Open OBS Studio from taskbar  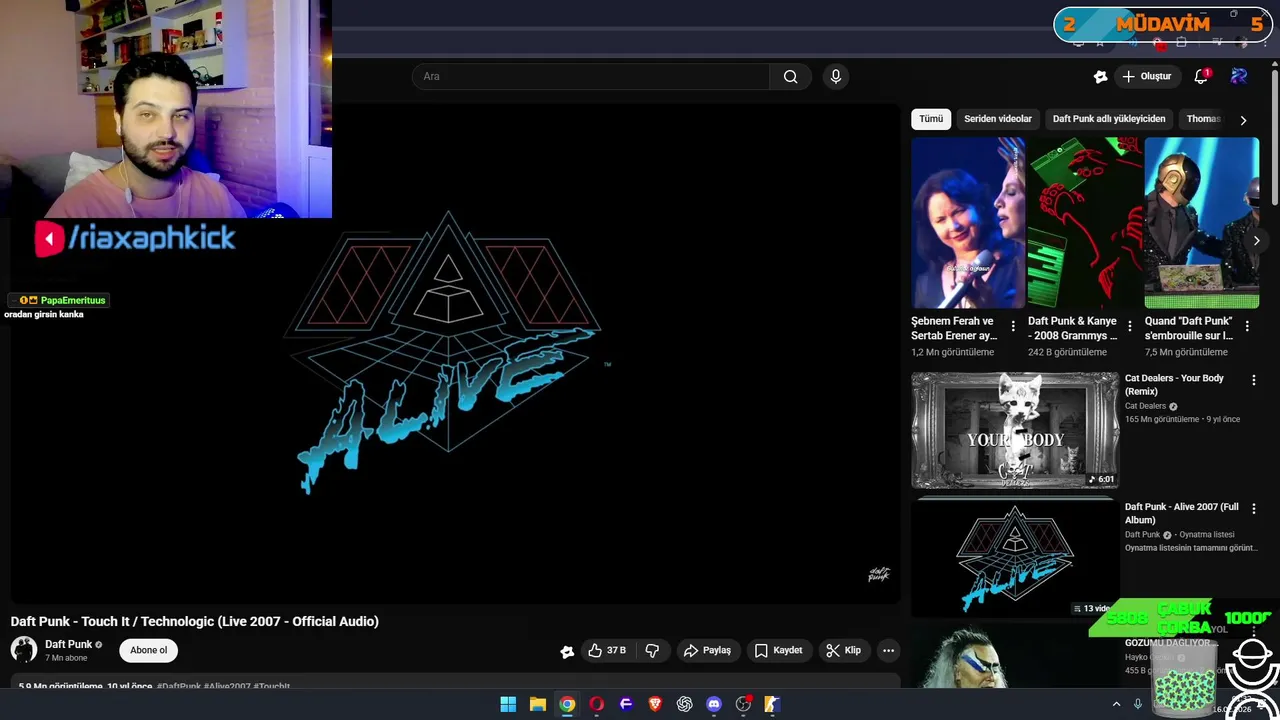tap(743, 704)
